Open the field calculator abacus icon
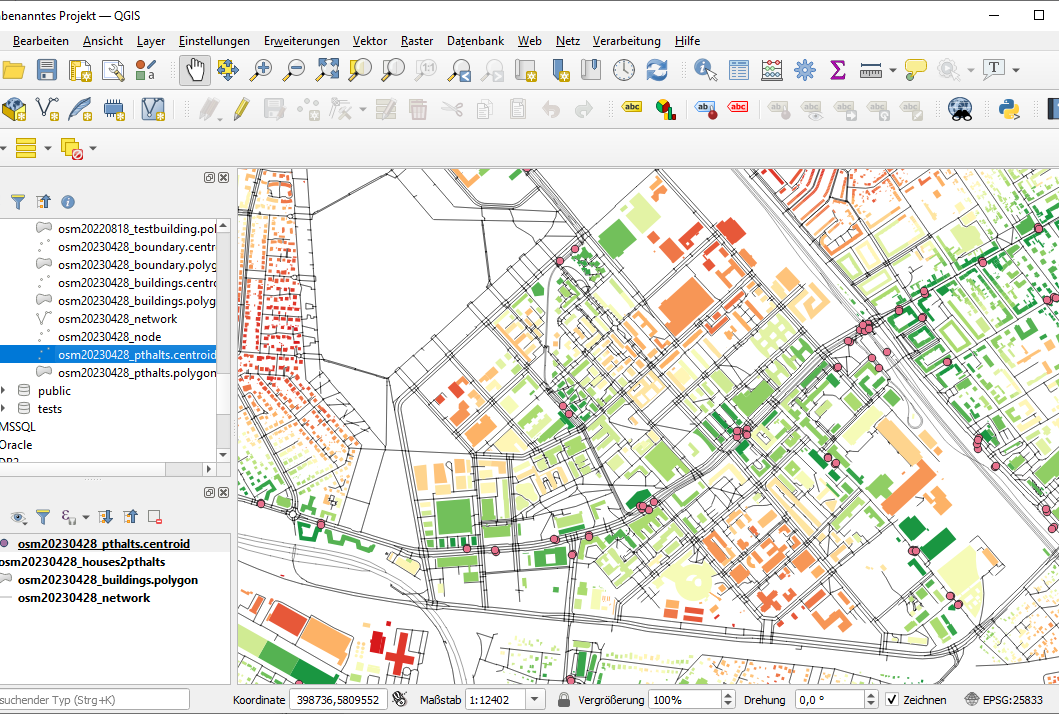 (x=772, y=70)
